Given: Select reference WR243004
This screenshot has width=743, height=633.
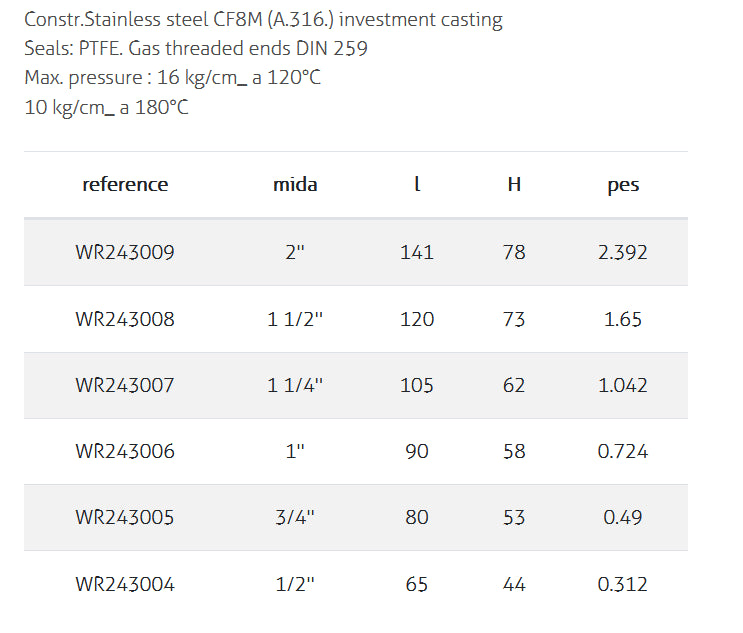Looking at the screenshot, I should (125, 584).
